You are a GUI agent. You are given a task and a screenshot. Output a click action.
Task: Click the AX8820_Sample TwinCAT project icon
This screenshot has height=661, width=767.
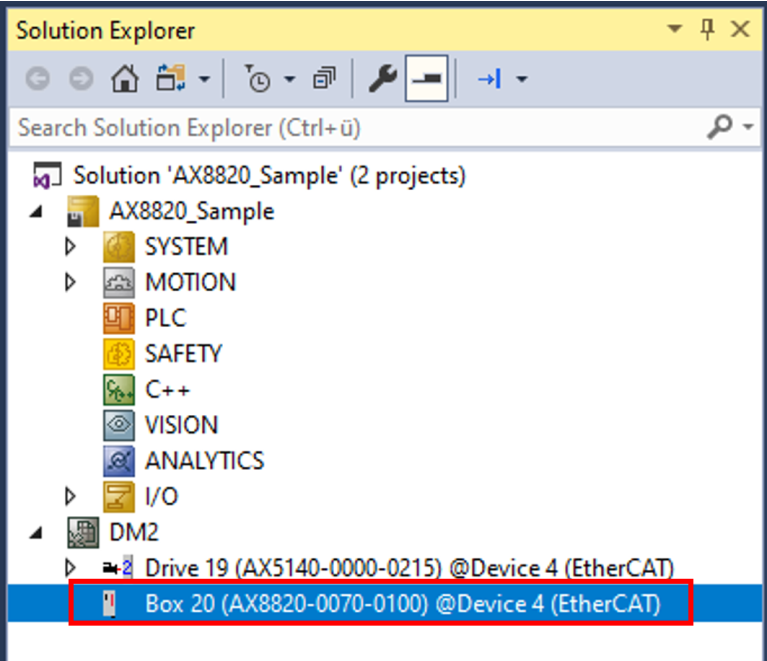click(x=83, y=211)
